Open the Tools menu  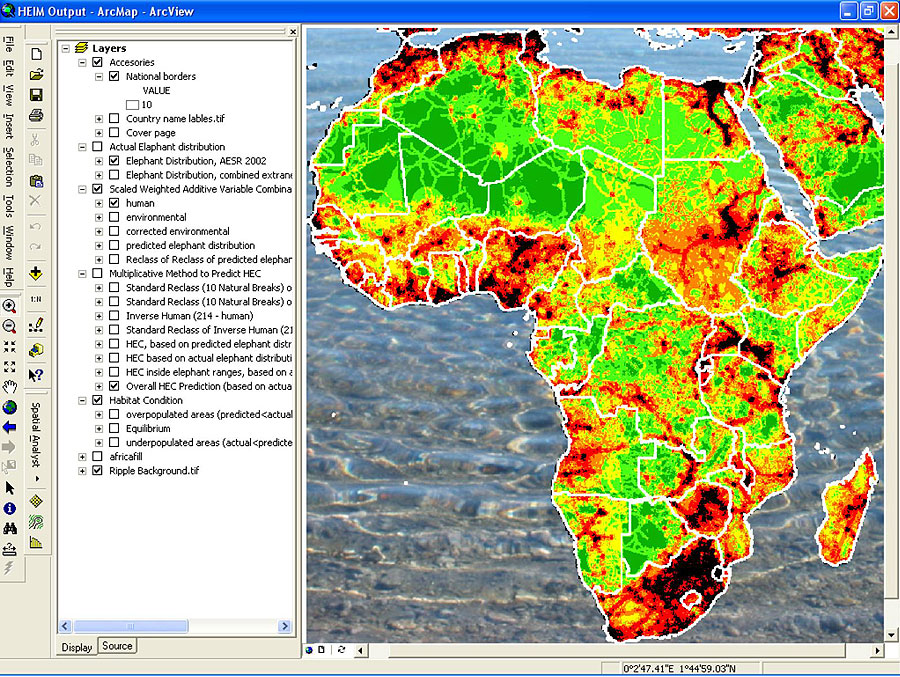(8, 206)
